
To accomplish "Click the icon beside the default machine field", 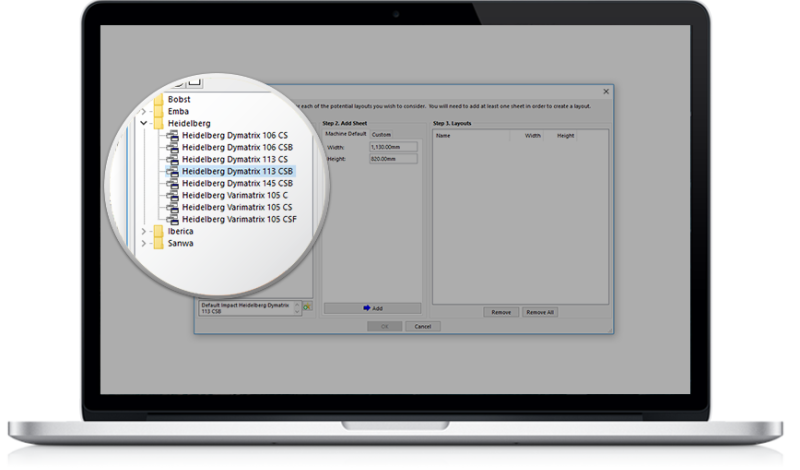I will pyautogui.click(x=307, y=307).
